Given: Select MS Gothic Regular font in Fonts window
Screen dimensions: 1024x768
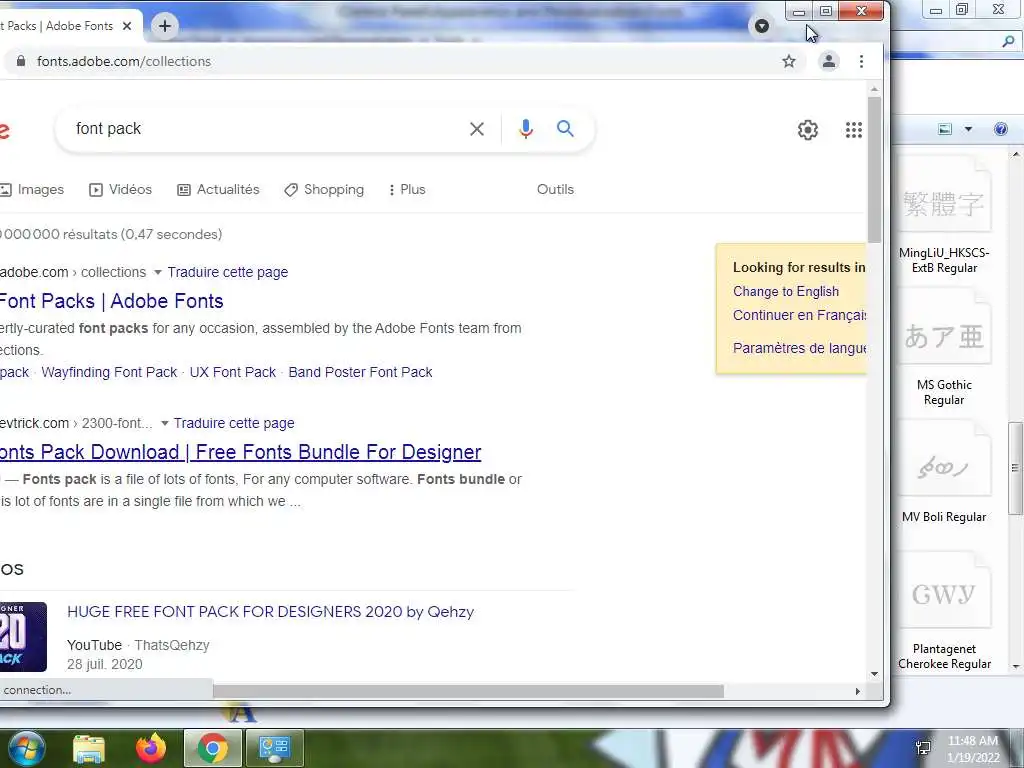Looking at the screenshot, I should pos(944,349).
